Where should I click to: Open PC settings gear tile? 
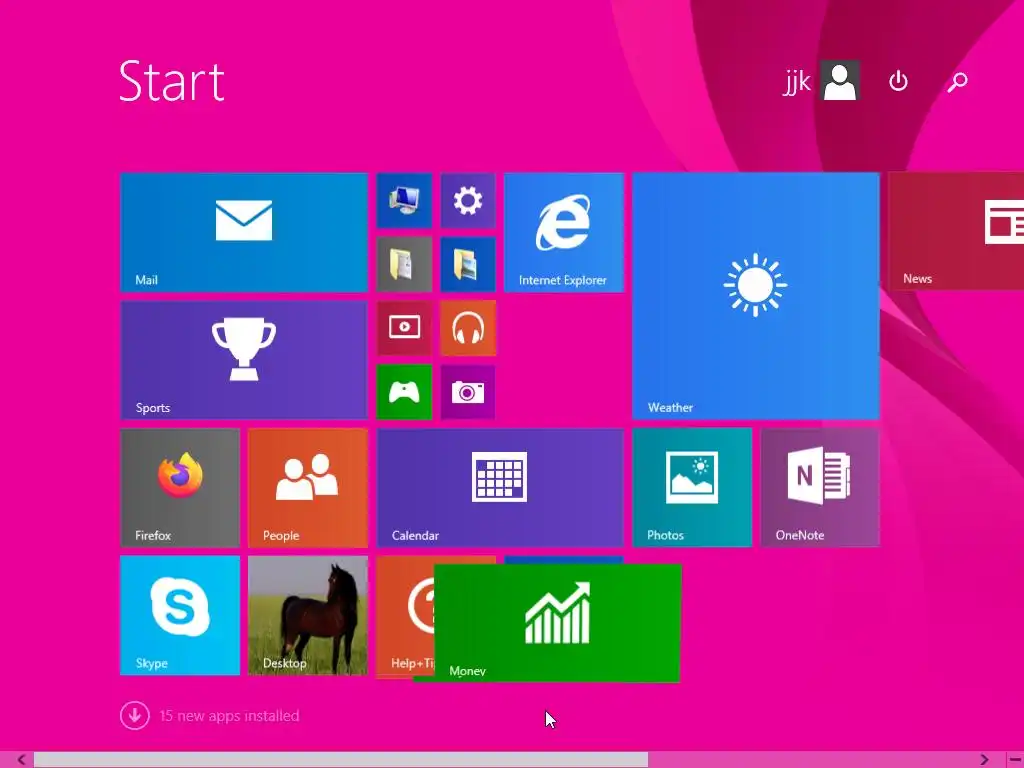tap(468, 200)
